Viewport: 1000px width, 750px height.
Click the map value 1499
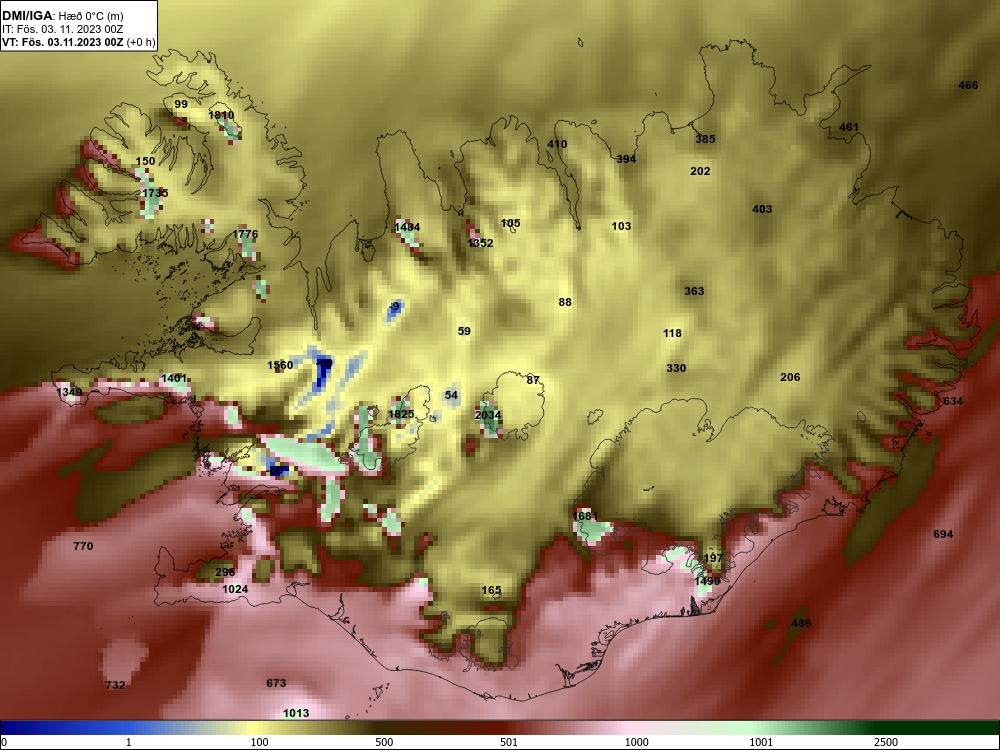707,582
